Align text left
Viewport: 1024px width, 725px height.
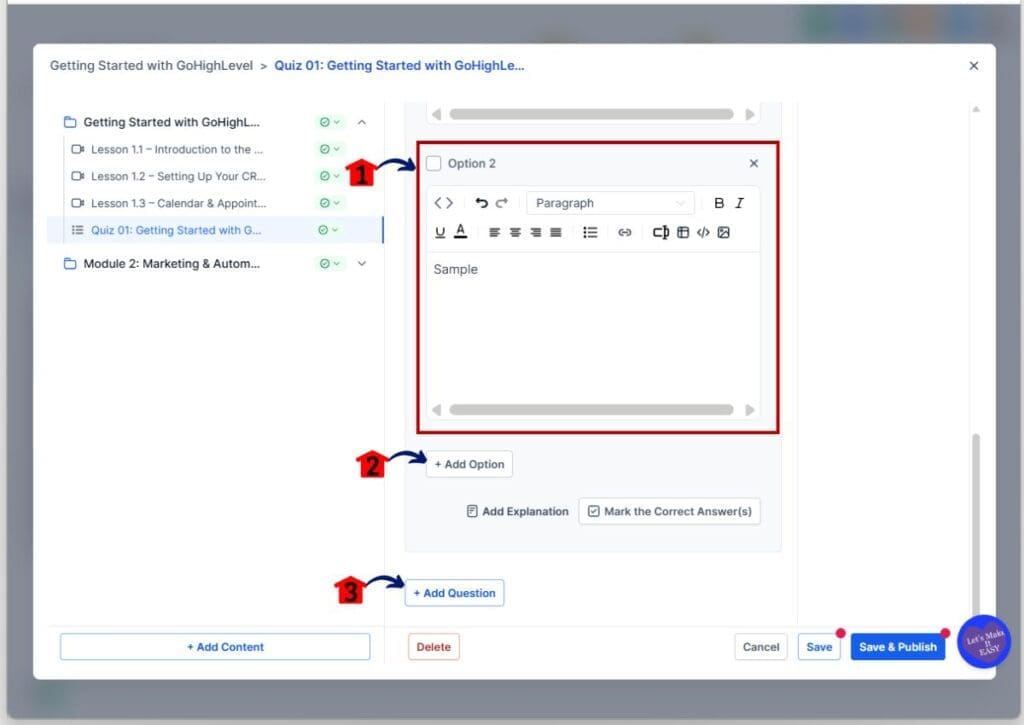pos(494,233)
